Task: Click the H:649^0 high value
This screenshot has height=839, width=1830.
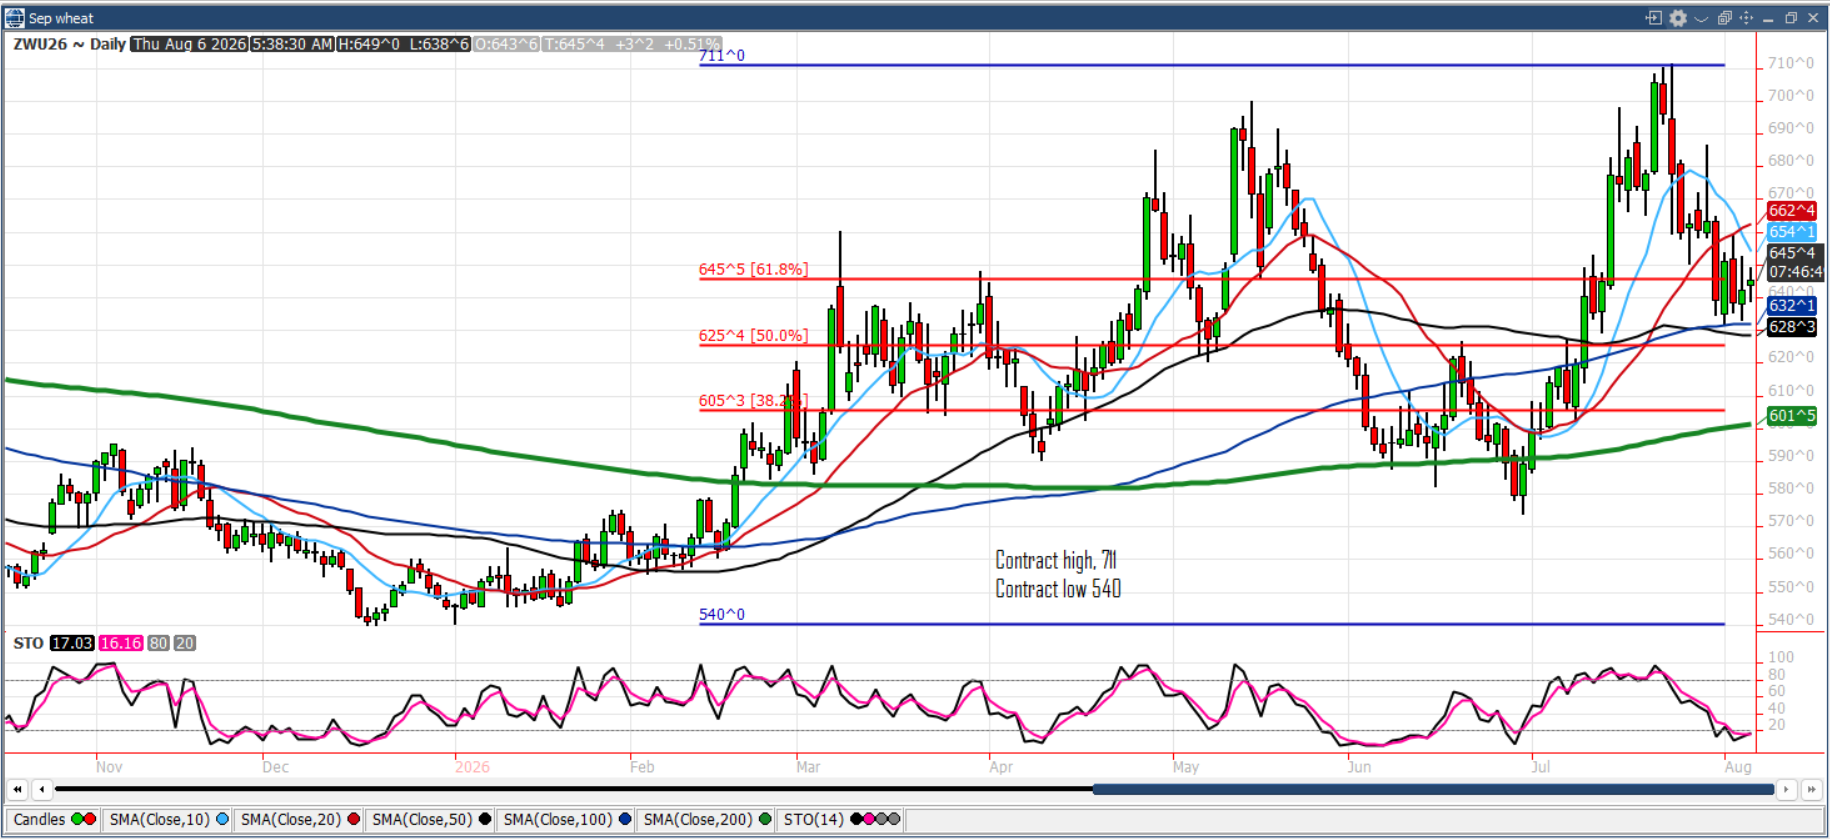Action: click(x=369, y=44)
